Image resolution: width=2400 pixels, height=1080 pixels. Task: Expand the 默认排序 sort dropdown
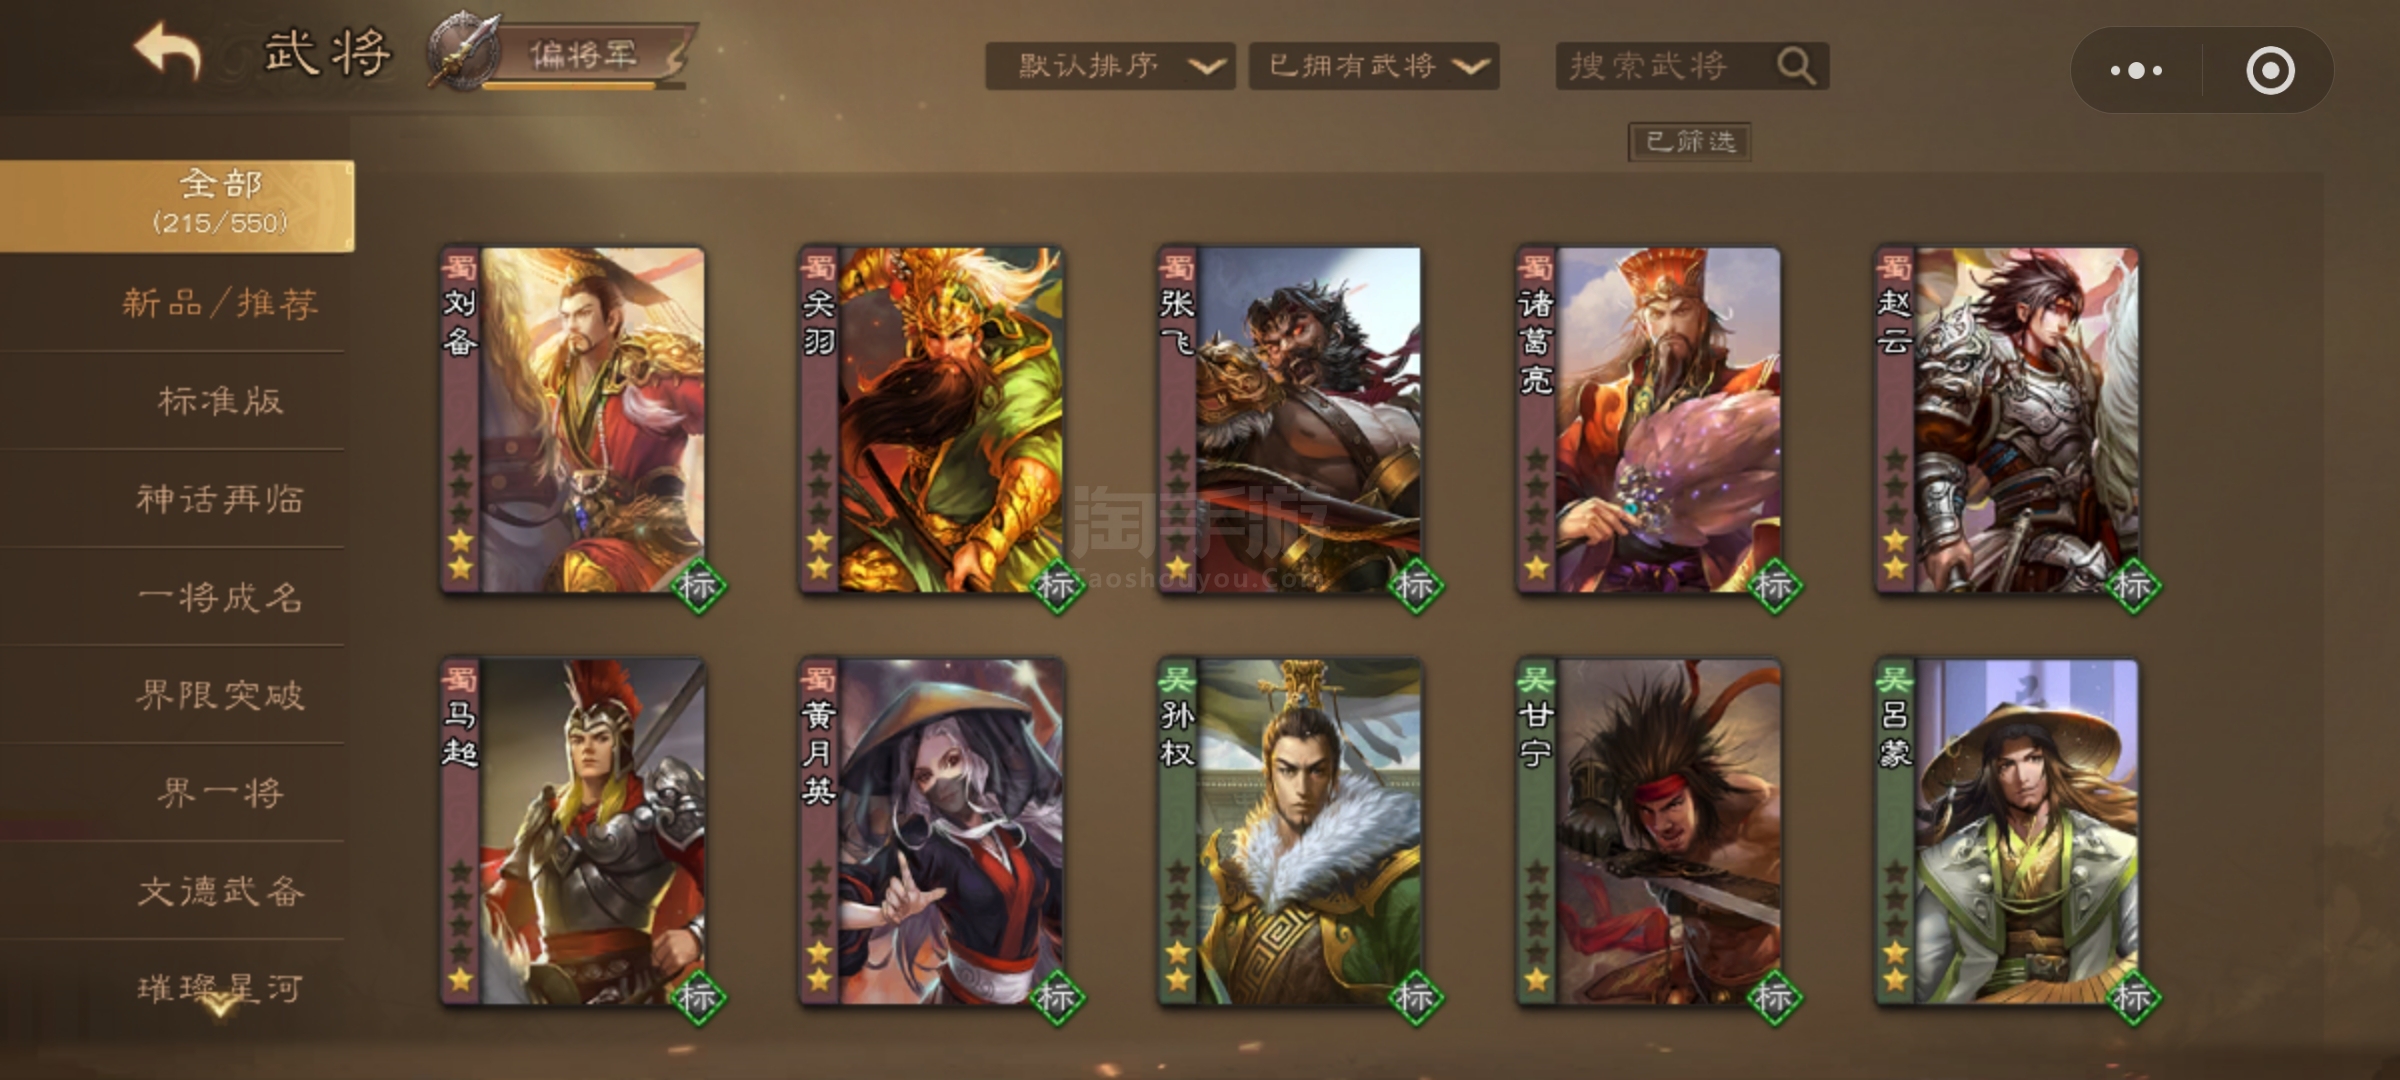[x=1110, y=66]
